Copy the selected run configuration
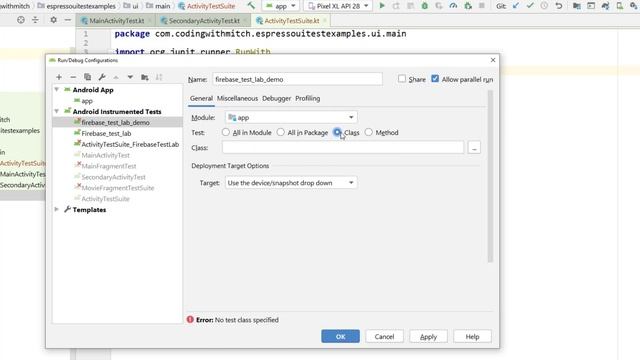The image size is (640, 360). (87, 77)
